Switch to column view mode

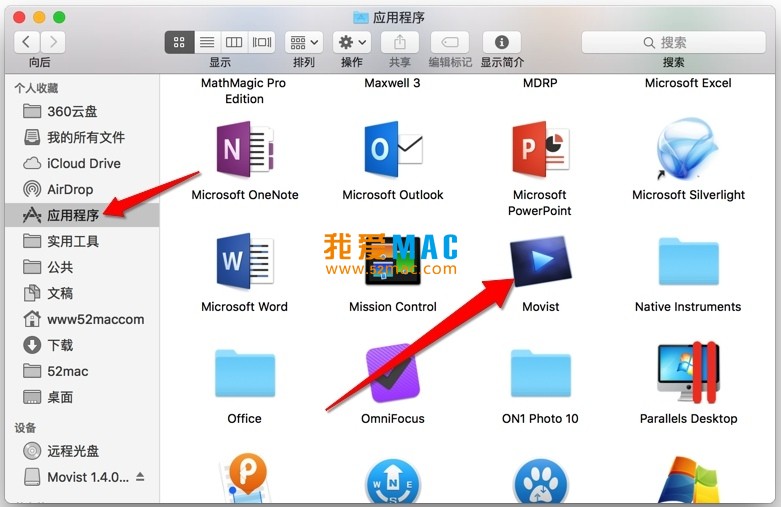[234, 42]
